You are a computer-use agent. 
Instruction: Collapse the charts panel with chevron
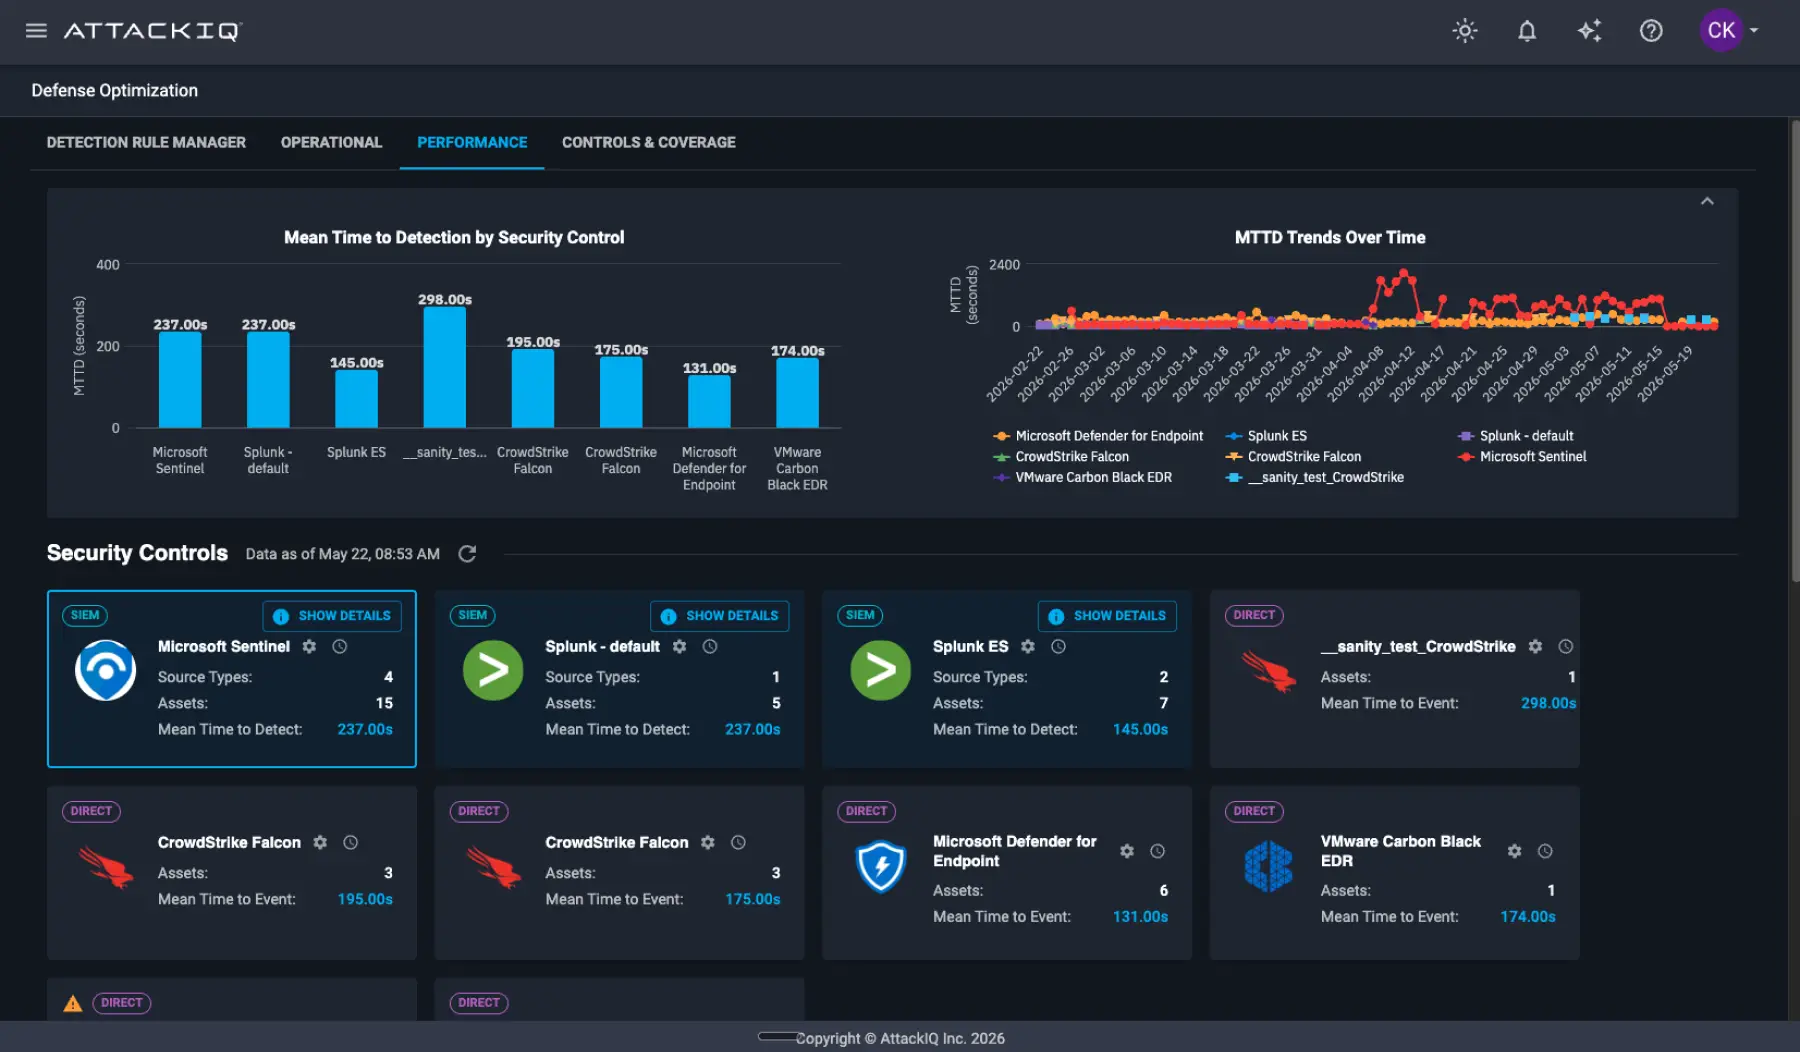click(1707, 201)
